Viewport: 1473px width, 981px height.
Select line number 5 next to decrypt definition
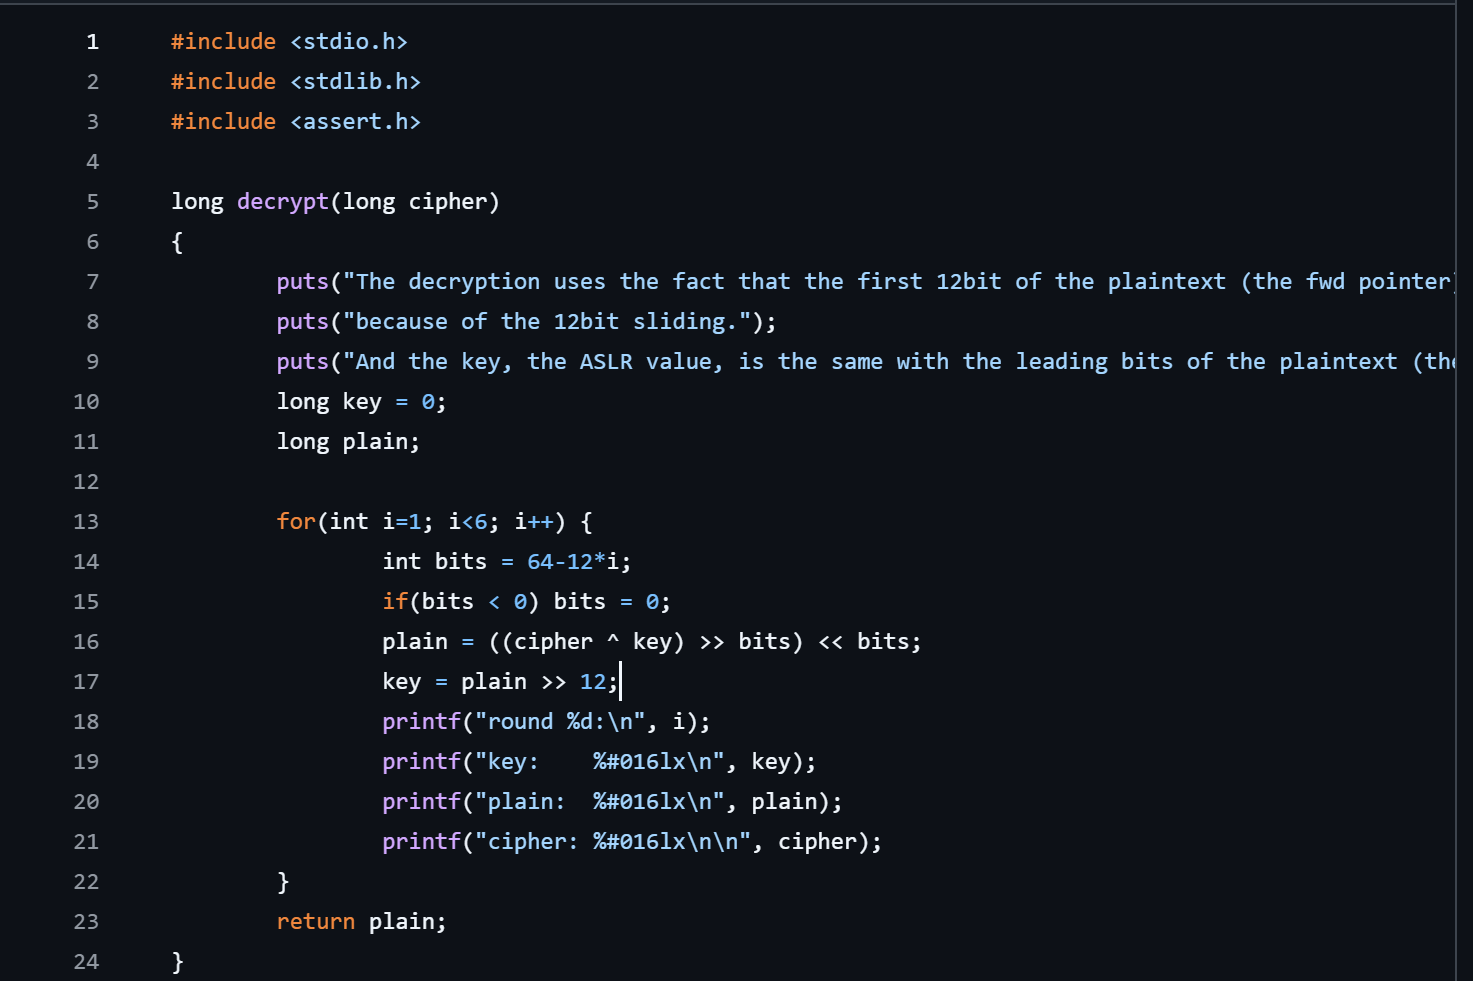tap(92, 202)
